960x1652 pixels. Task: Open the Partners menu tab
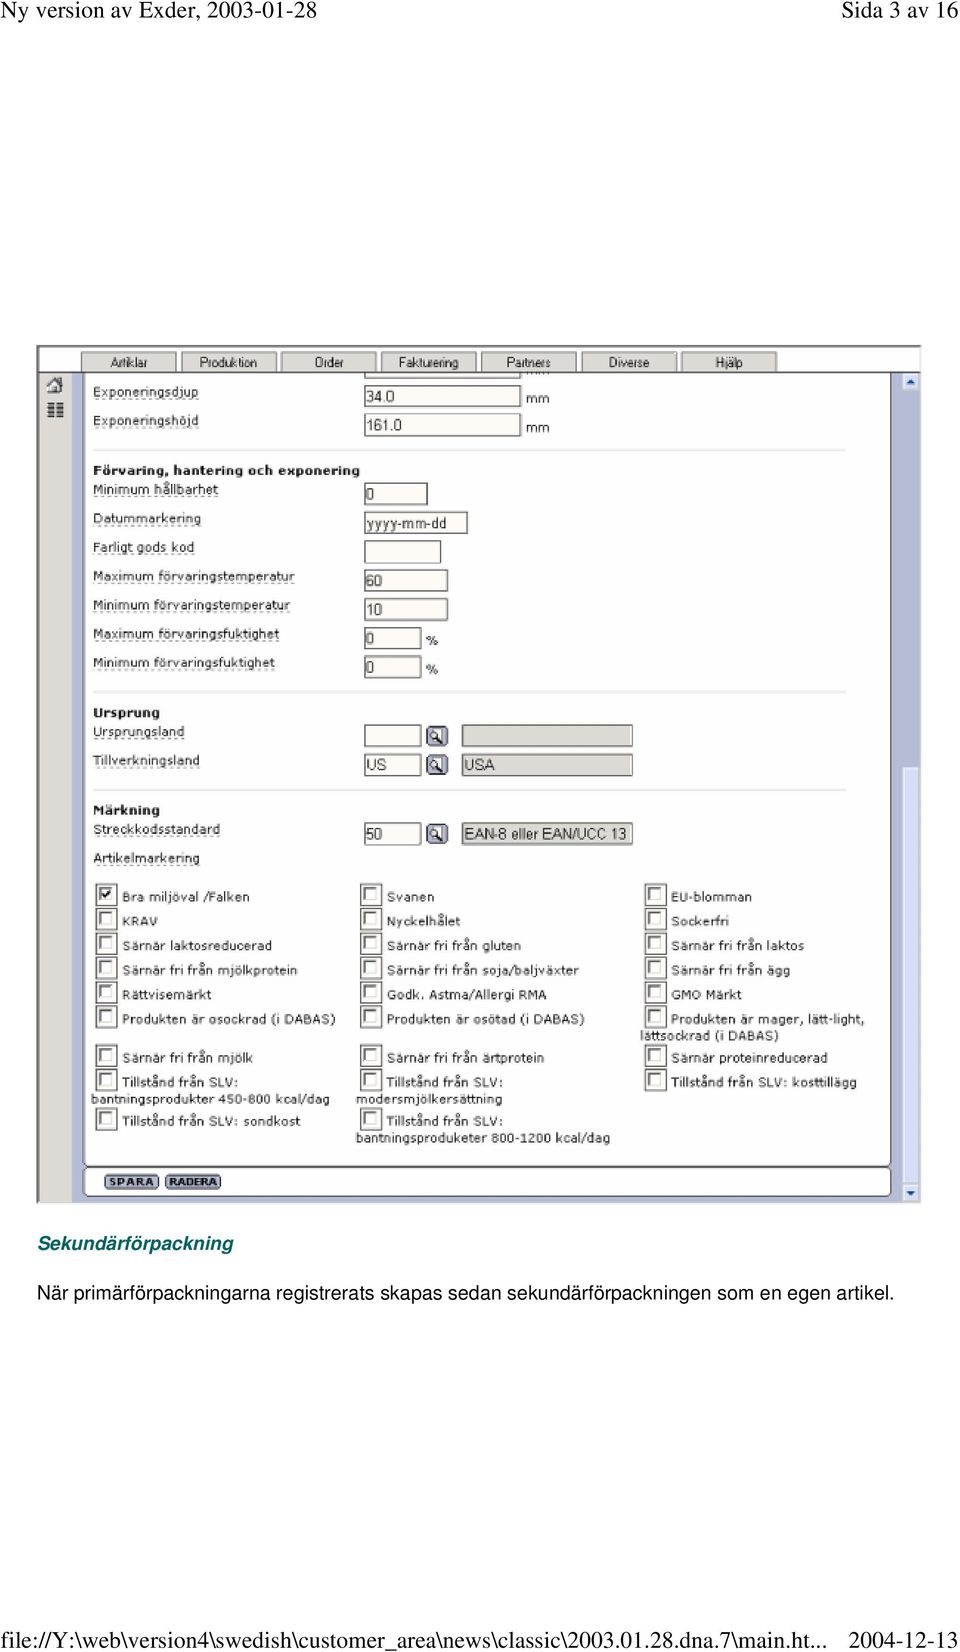tap(528, 362)
